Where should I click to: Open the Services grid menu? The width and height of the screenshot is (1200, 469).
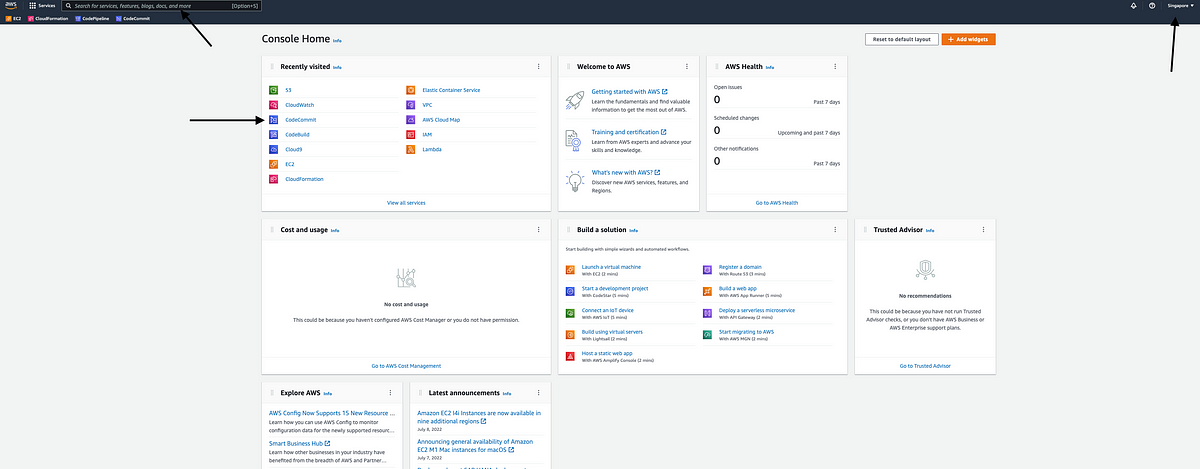pyautogui.click(x=42, y=6)
